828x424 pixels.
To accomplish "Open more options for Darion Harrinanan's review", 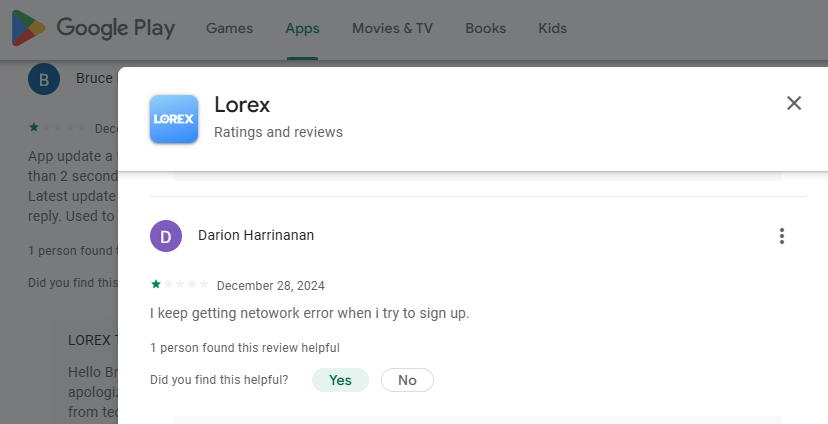I will [x=782, y=236].
